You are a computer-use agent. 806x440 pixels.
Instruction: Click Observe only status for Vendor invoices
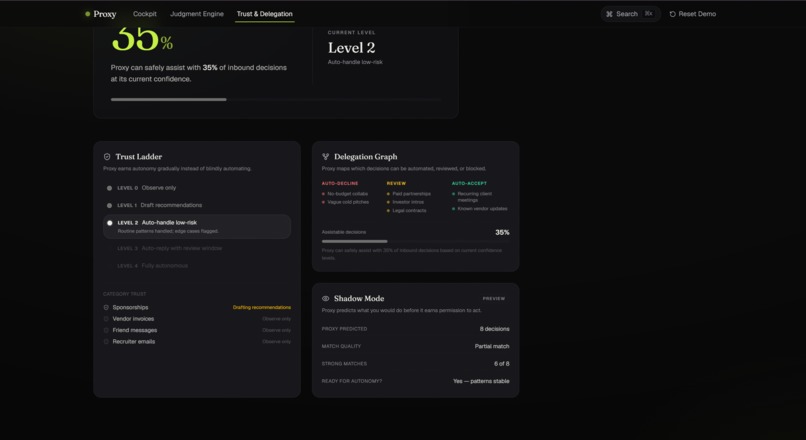(277, 319)
